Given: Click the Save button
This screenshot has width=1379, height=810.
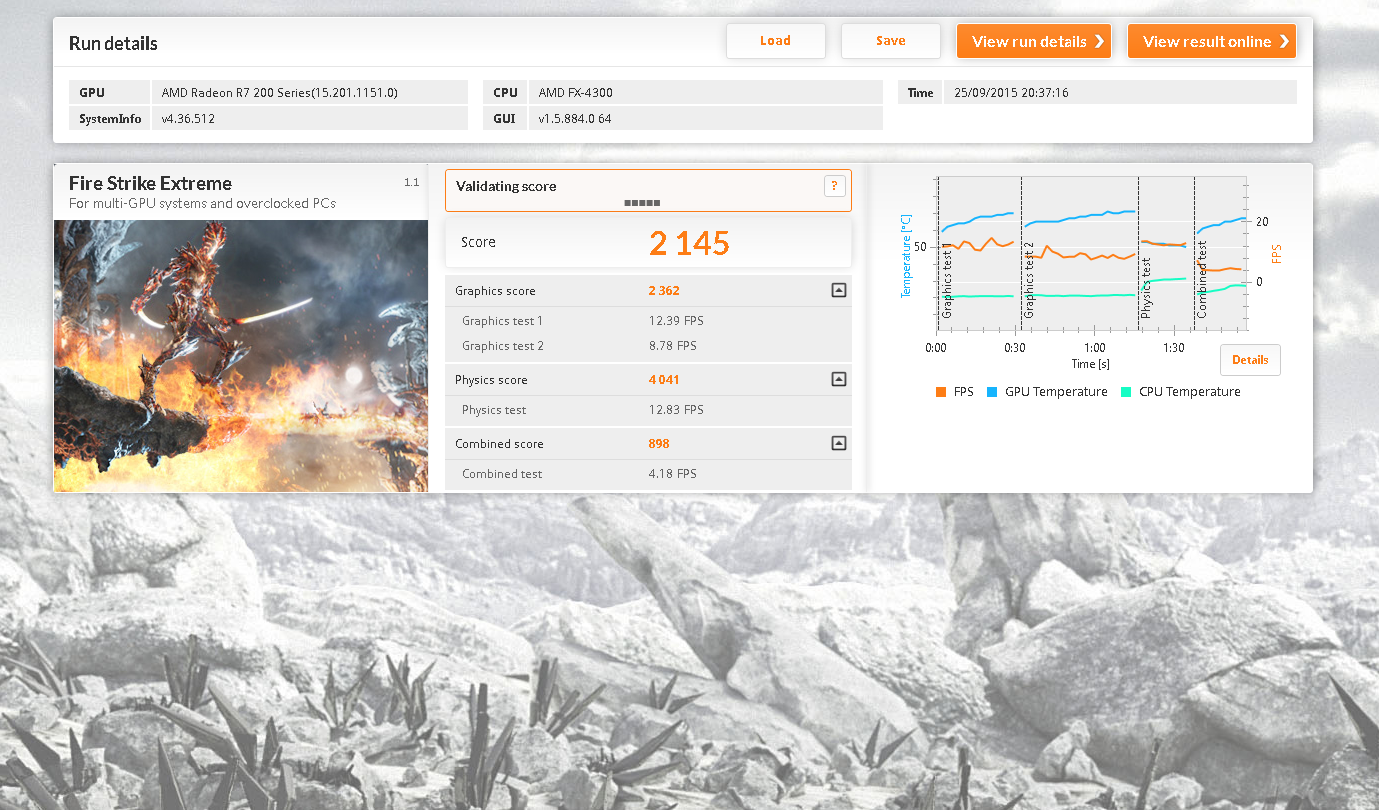Looking at the screenshot, I should click(x=890, y=41).
